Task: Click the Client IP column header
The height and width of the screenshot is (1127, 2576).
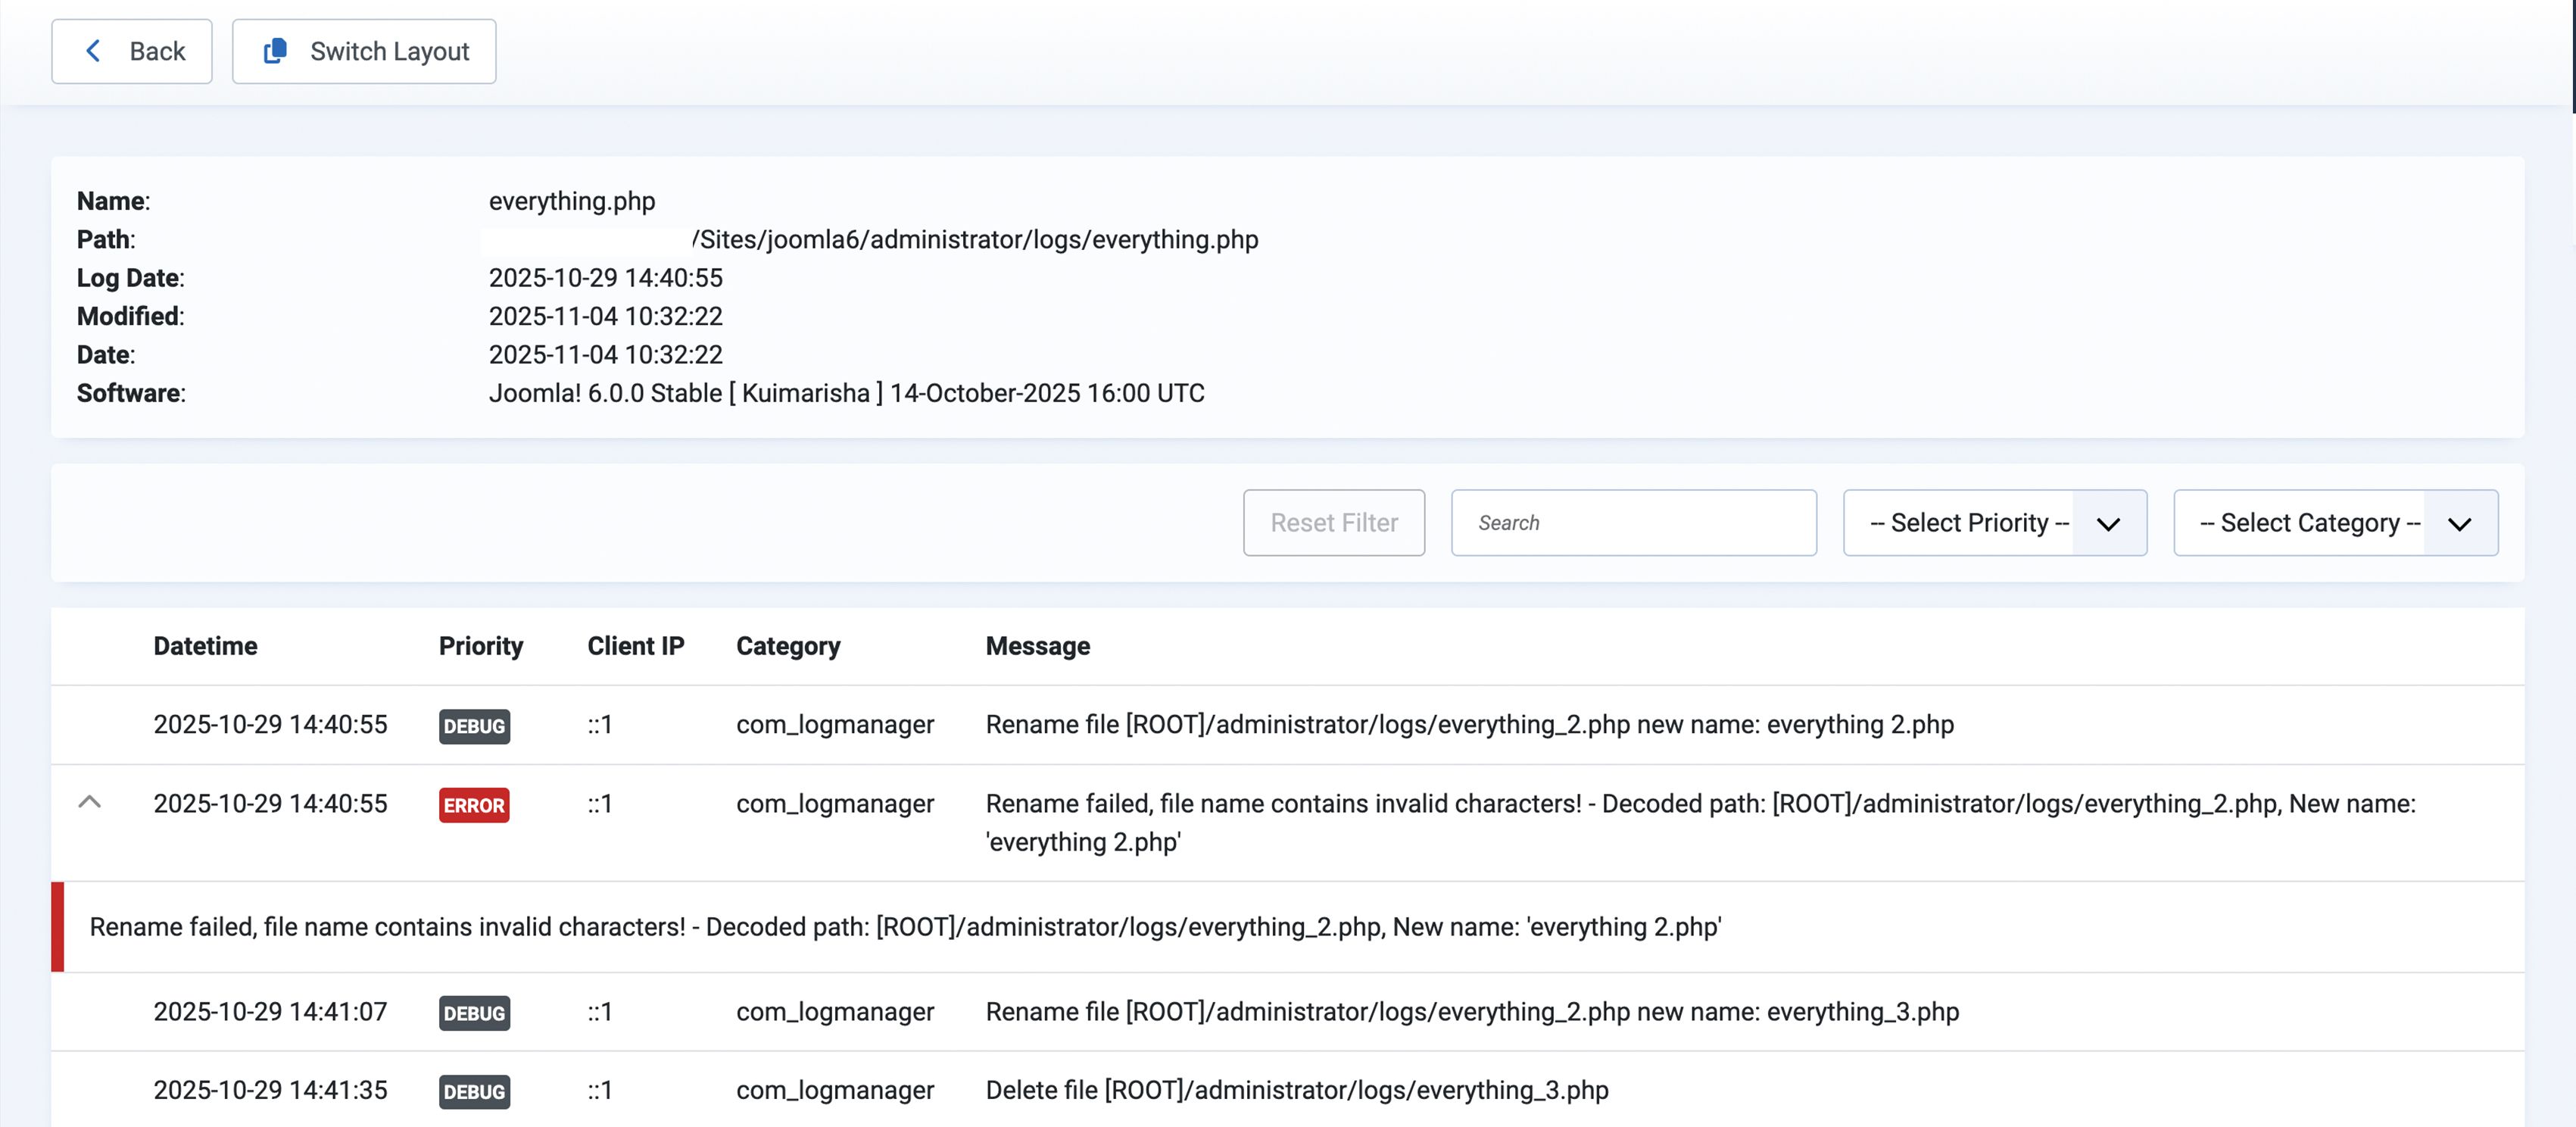Action: tap(635, 646)
